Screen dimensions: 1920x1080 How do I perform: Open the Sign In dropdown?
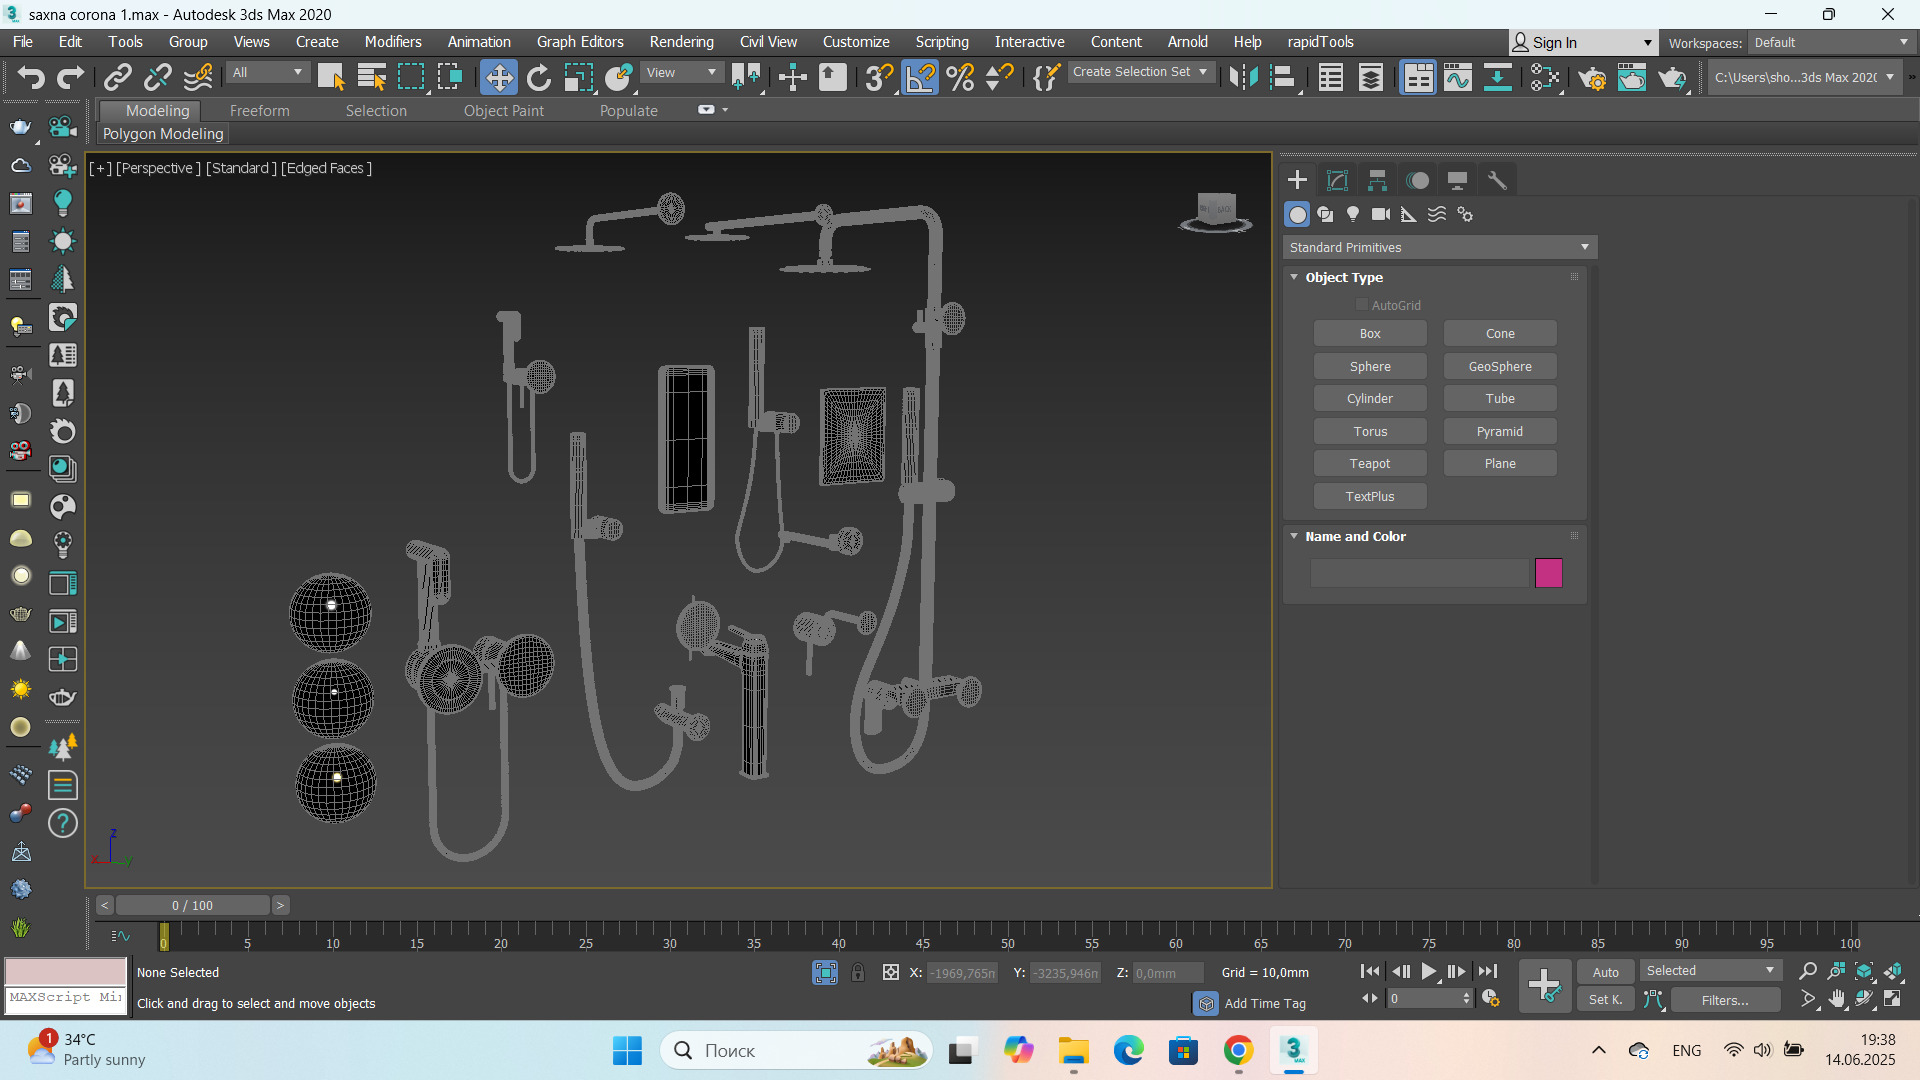tap(1582, 42)
